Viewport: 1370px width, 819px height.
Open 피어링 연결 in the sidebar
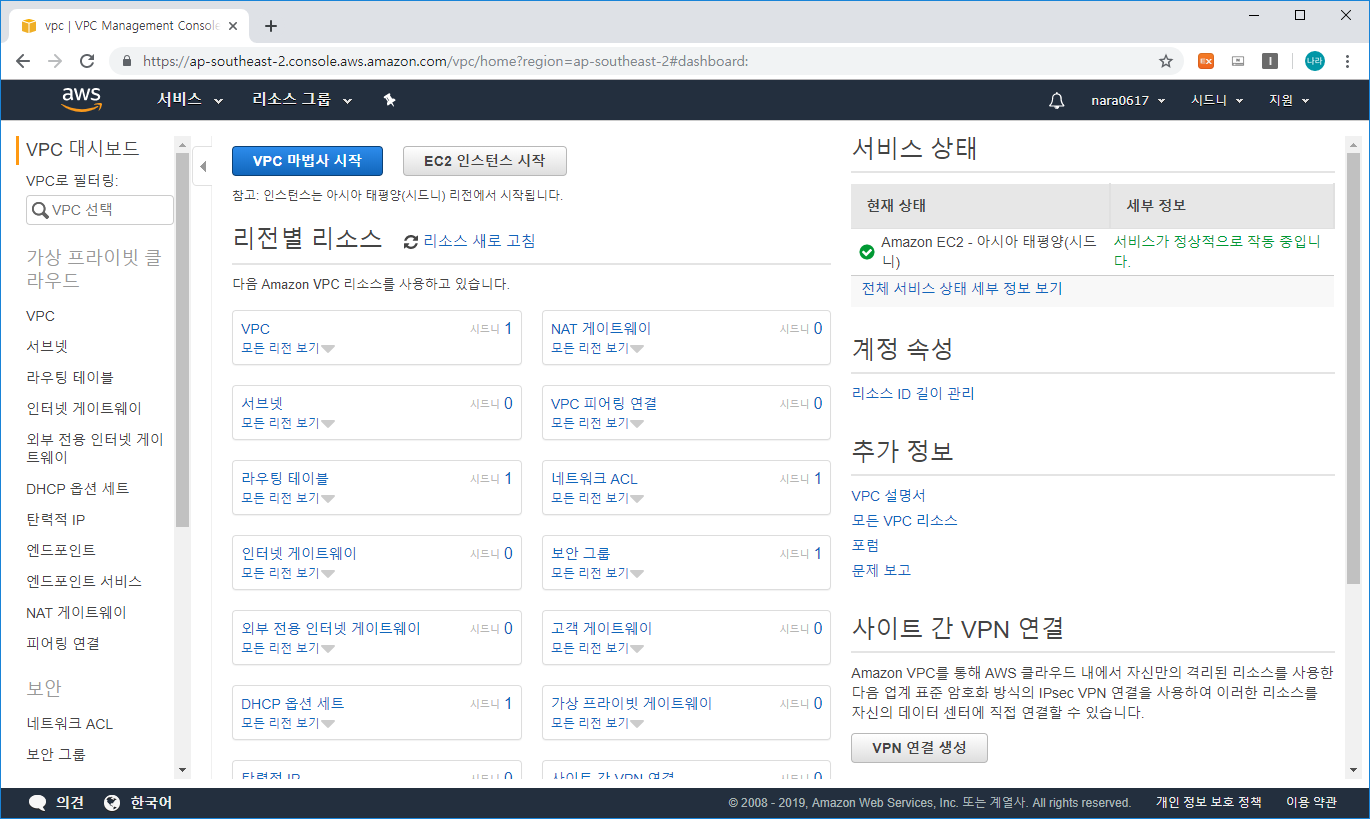tap(63, 643)
